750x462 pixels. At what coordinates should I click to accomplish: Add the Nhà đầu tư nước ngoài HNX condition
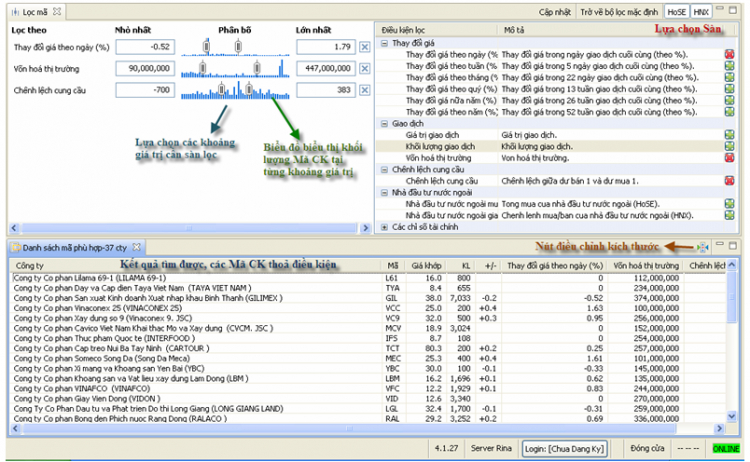tap(729, 215)
